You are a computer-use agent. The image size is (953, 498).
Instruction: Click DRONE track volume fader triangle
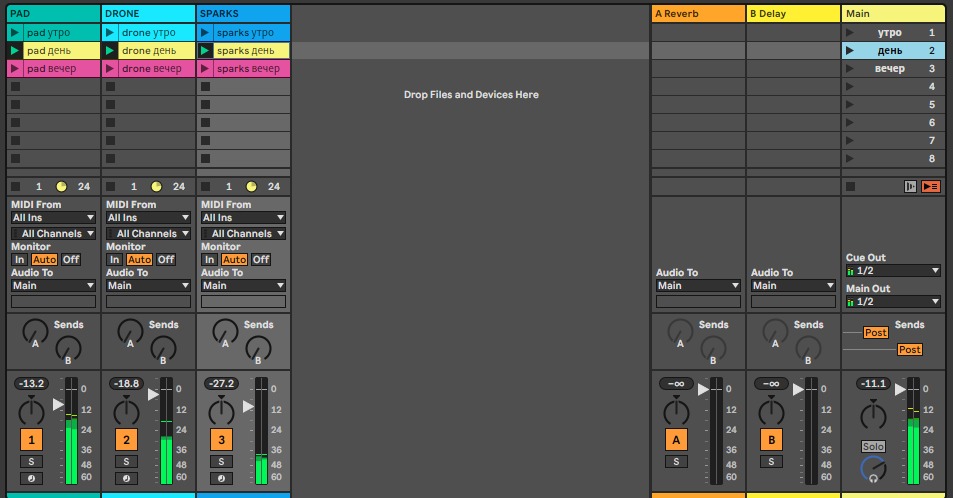[153, 395]
